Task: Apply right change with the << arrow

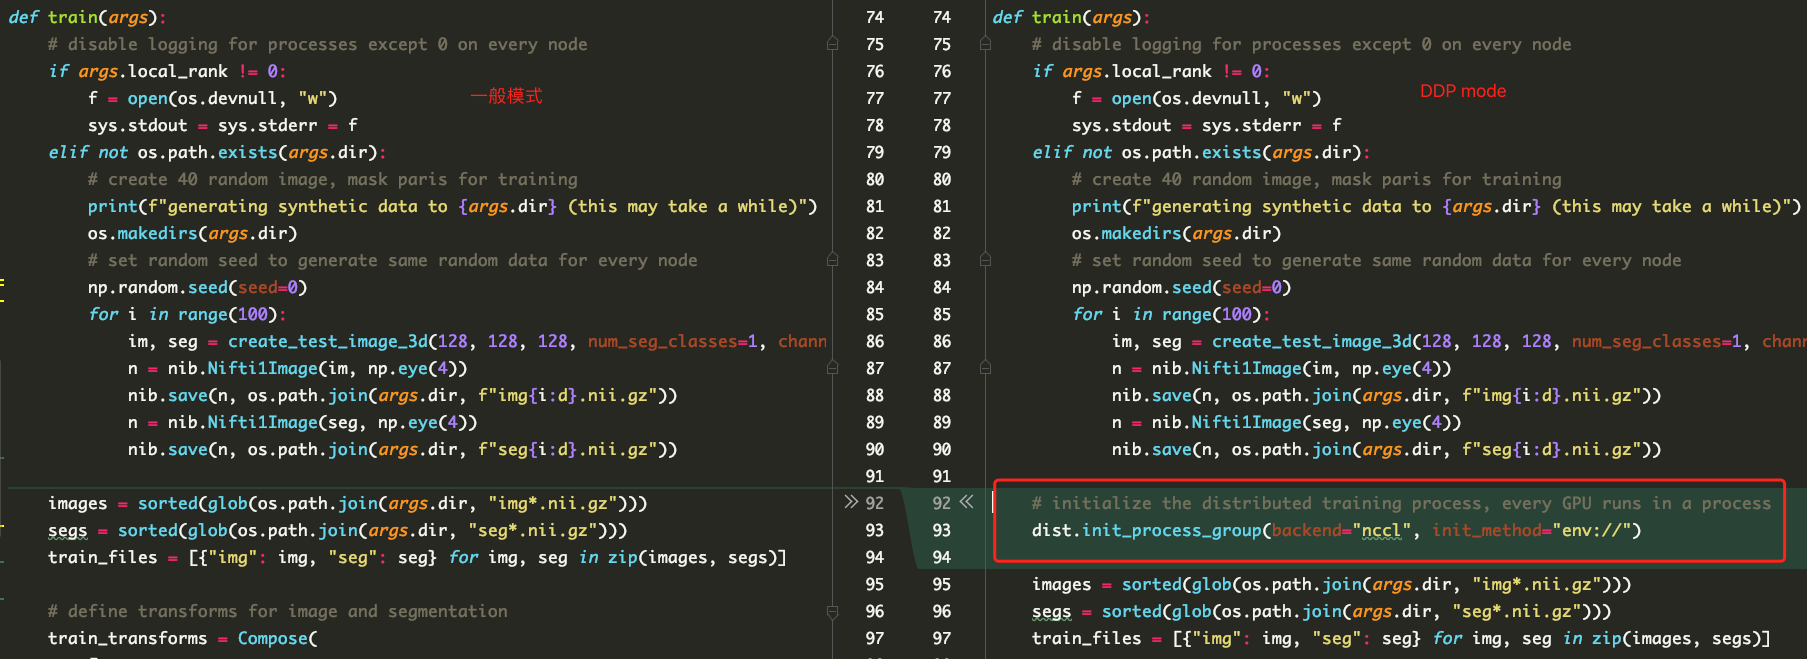Action: point(966,502)
